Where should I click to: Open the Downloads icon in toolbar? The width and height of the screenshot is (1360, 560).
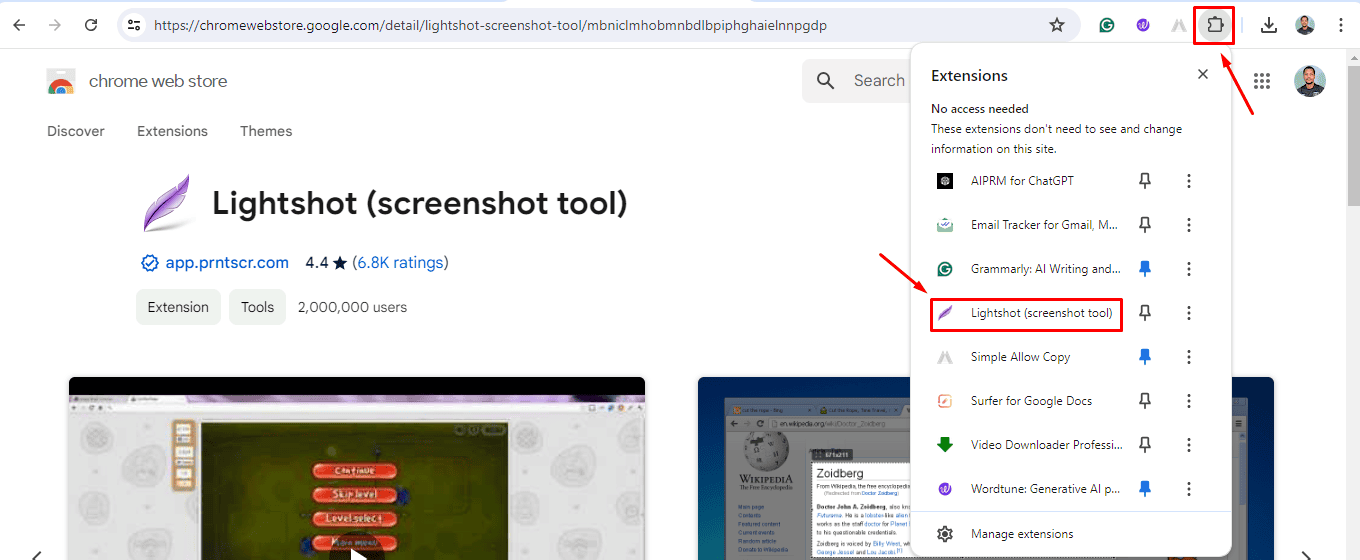coord(1269,25)
